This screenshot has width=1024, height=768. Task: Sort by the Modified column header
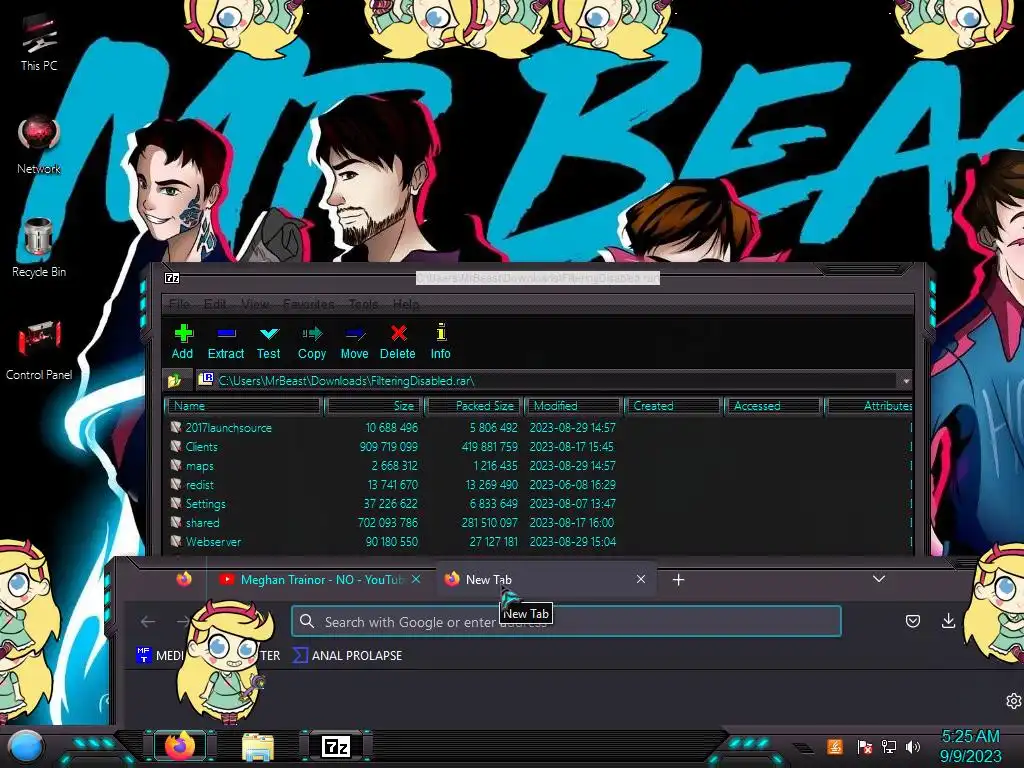[x=573, y=406]
